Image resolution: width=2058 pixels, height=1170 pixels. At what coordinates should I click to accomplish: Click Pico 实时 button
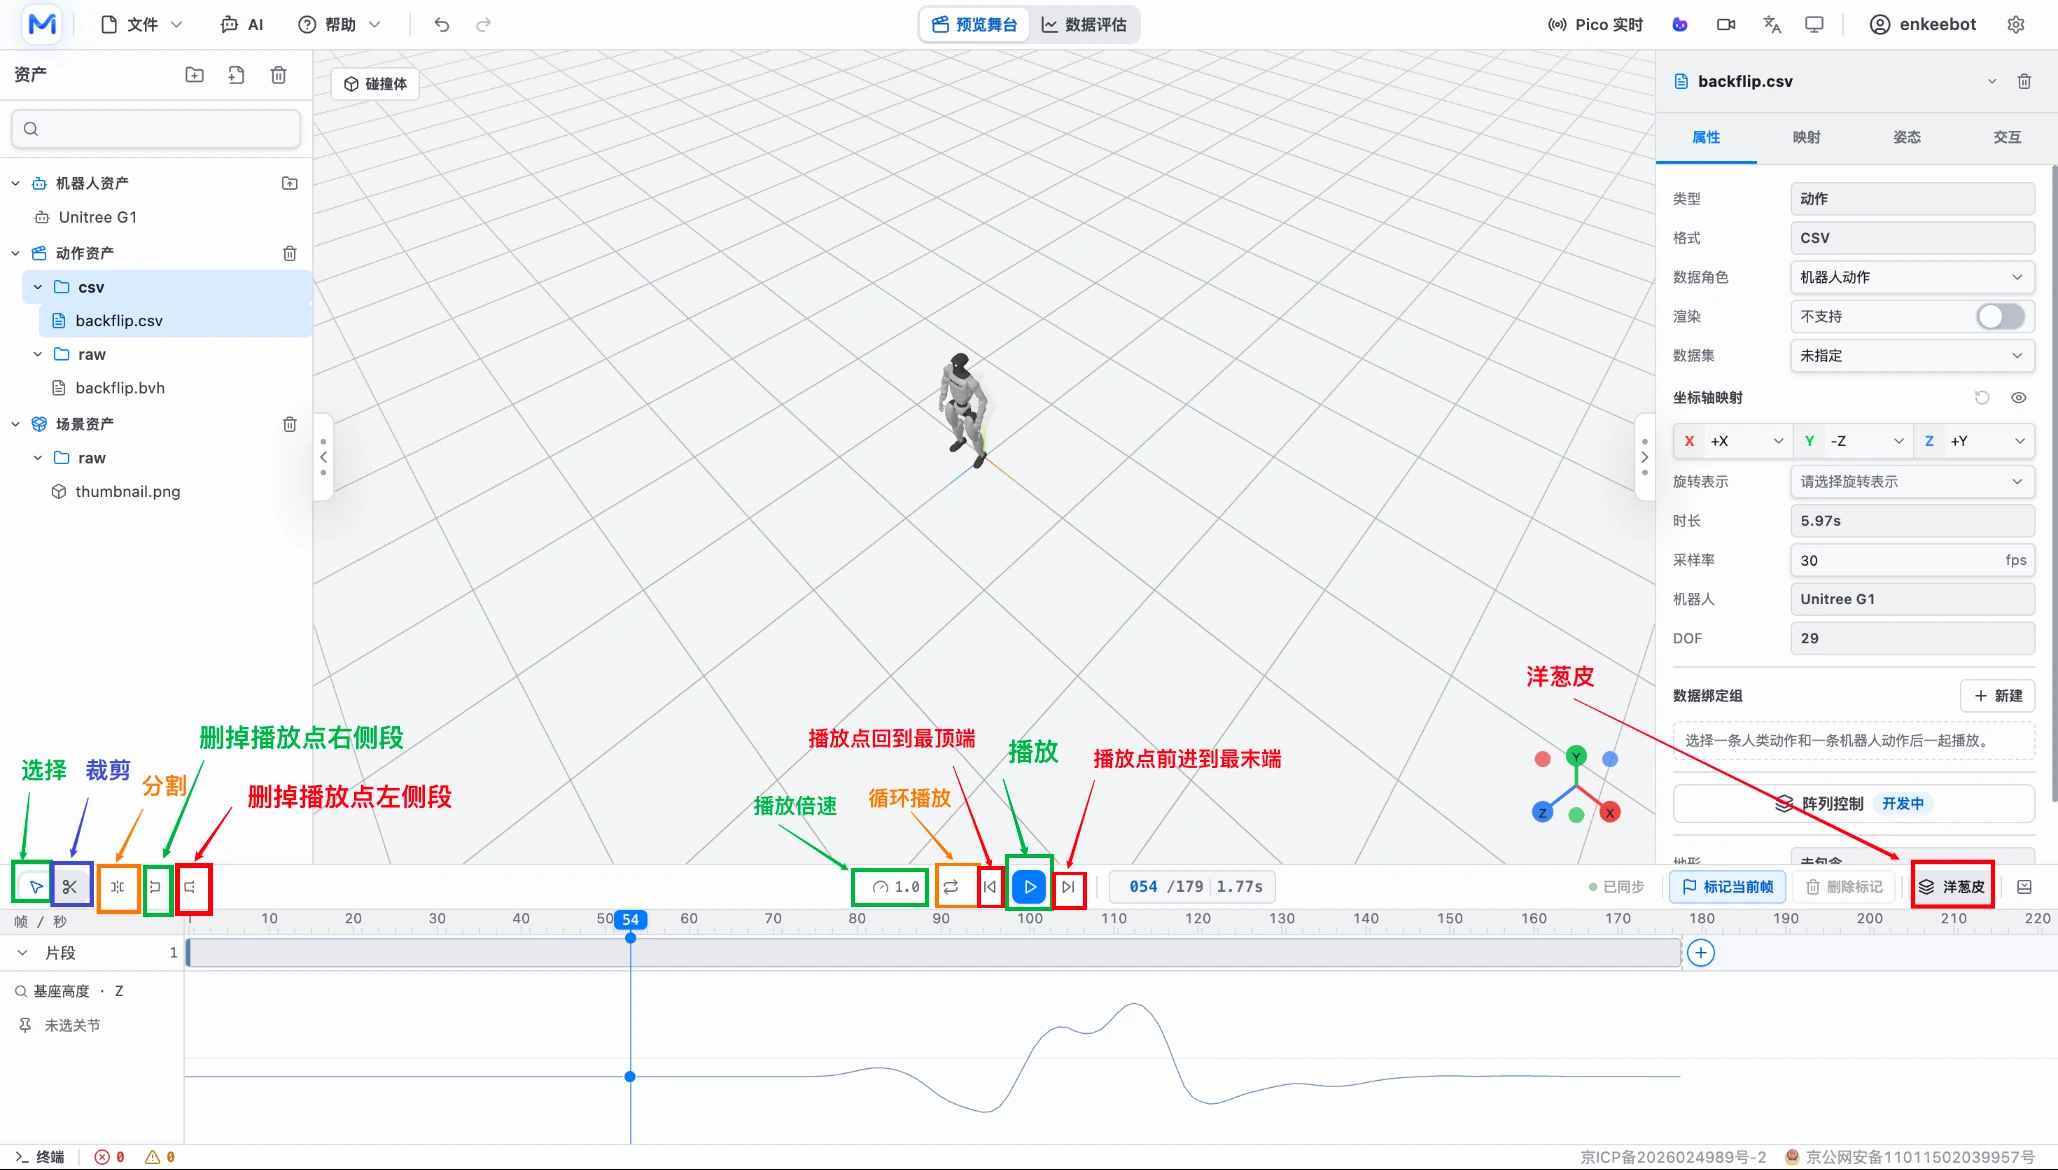1595,24
